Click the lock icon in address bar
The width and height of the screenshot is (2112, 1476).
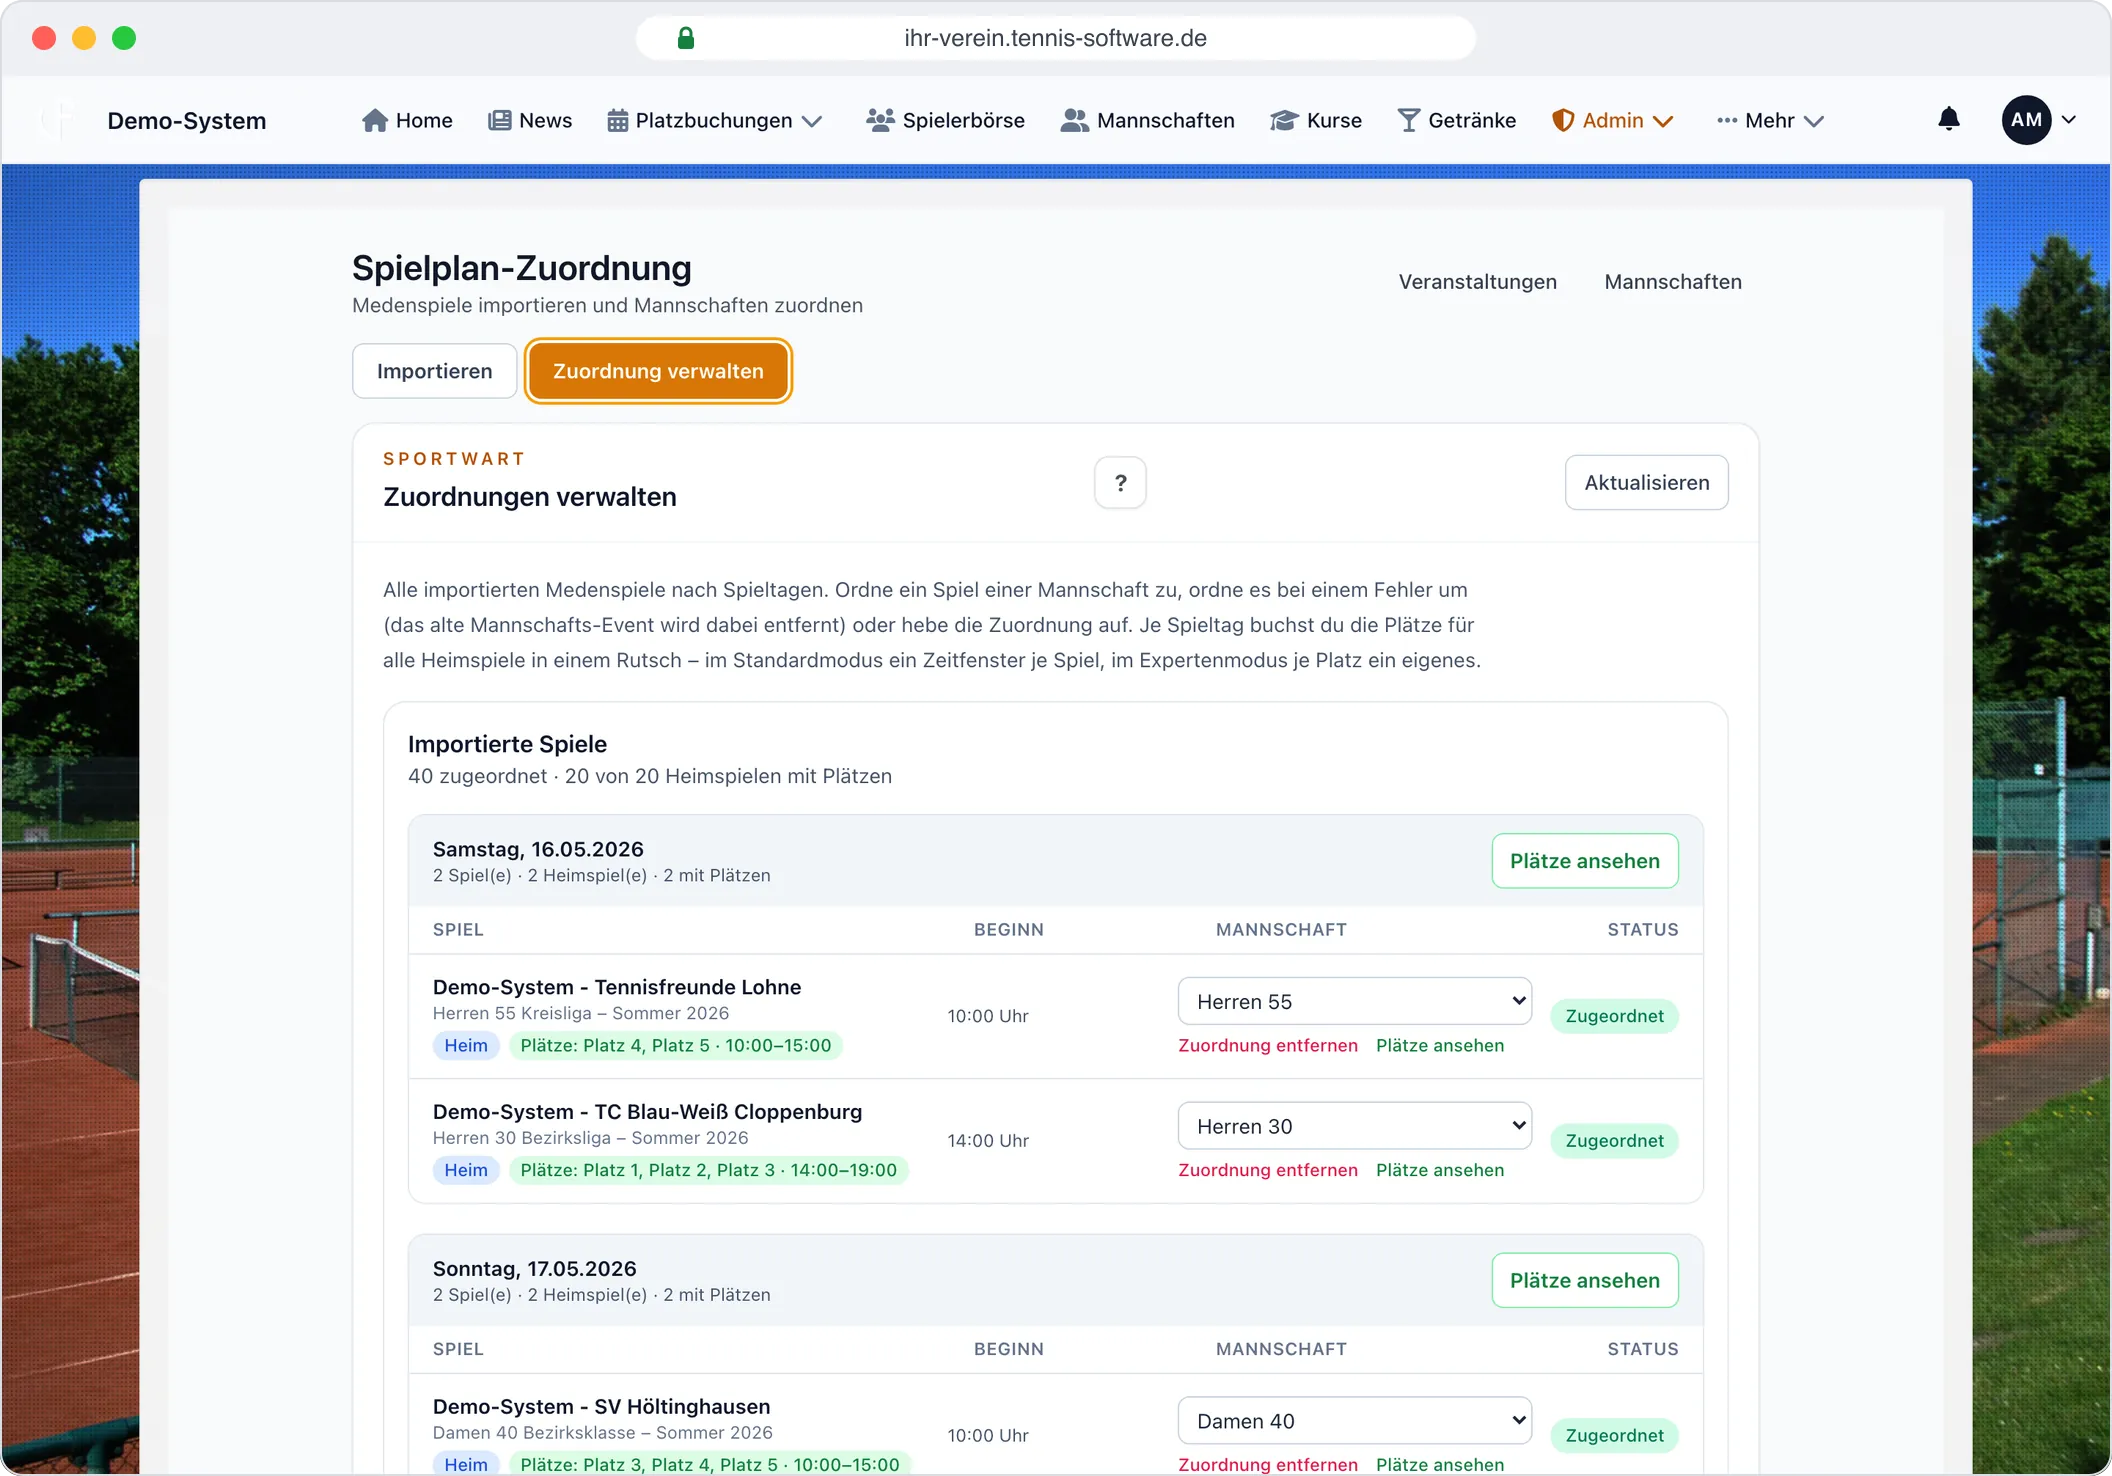686,38
